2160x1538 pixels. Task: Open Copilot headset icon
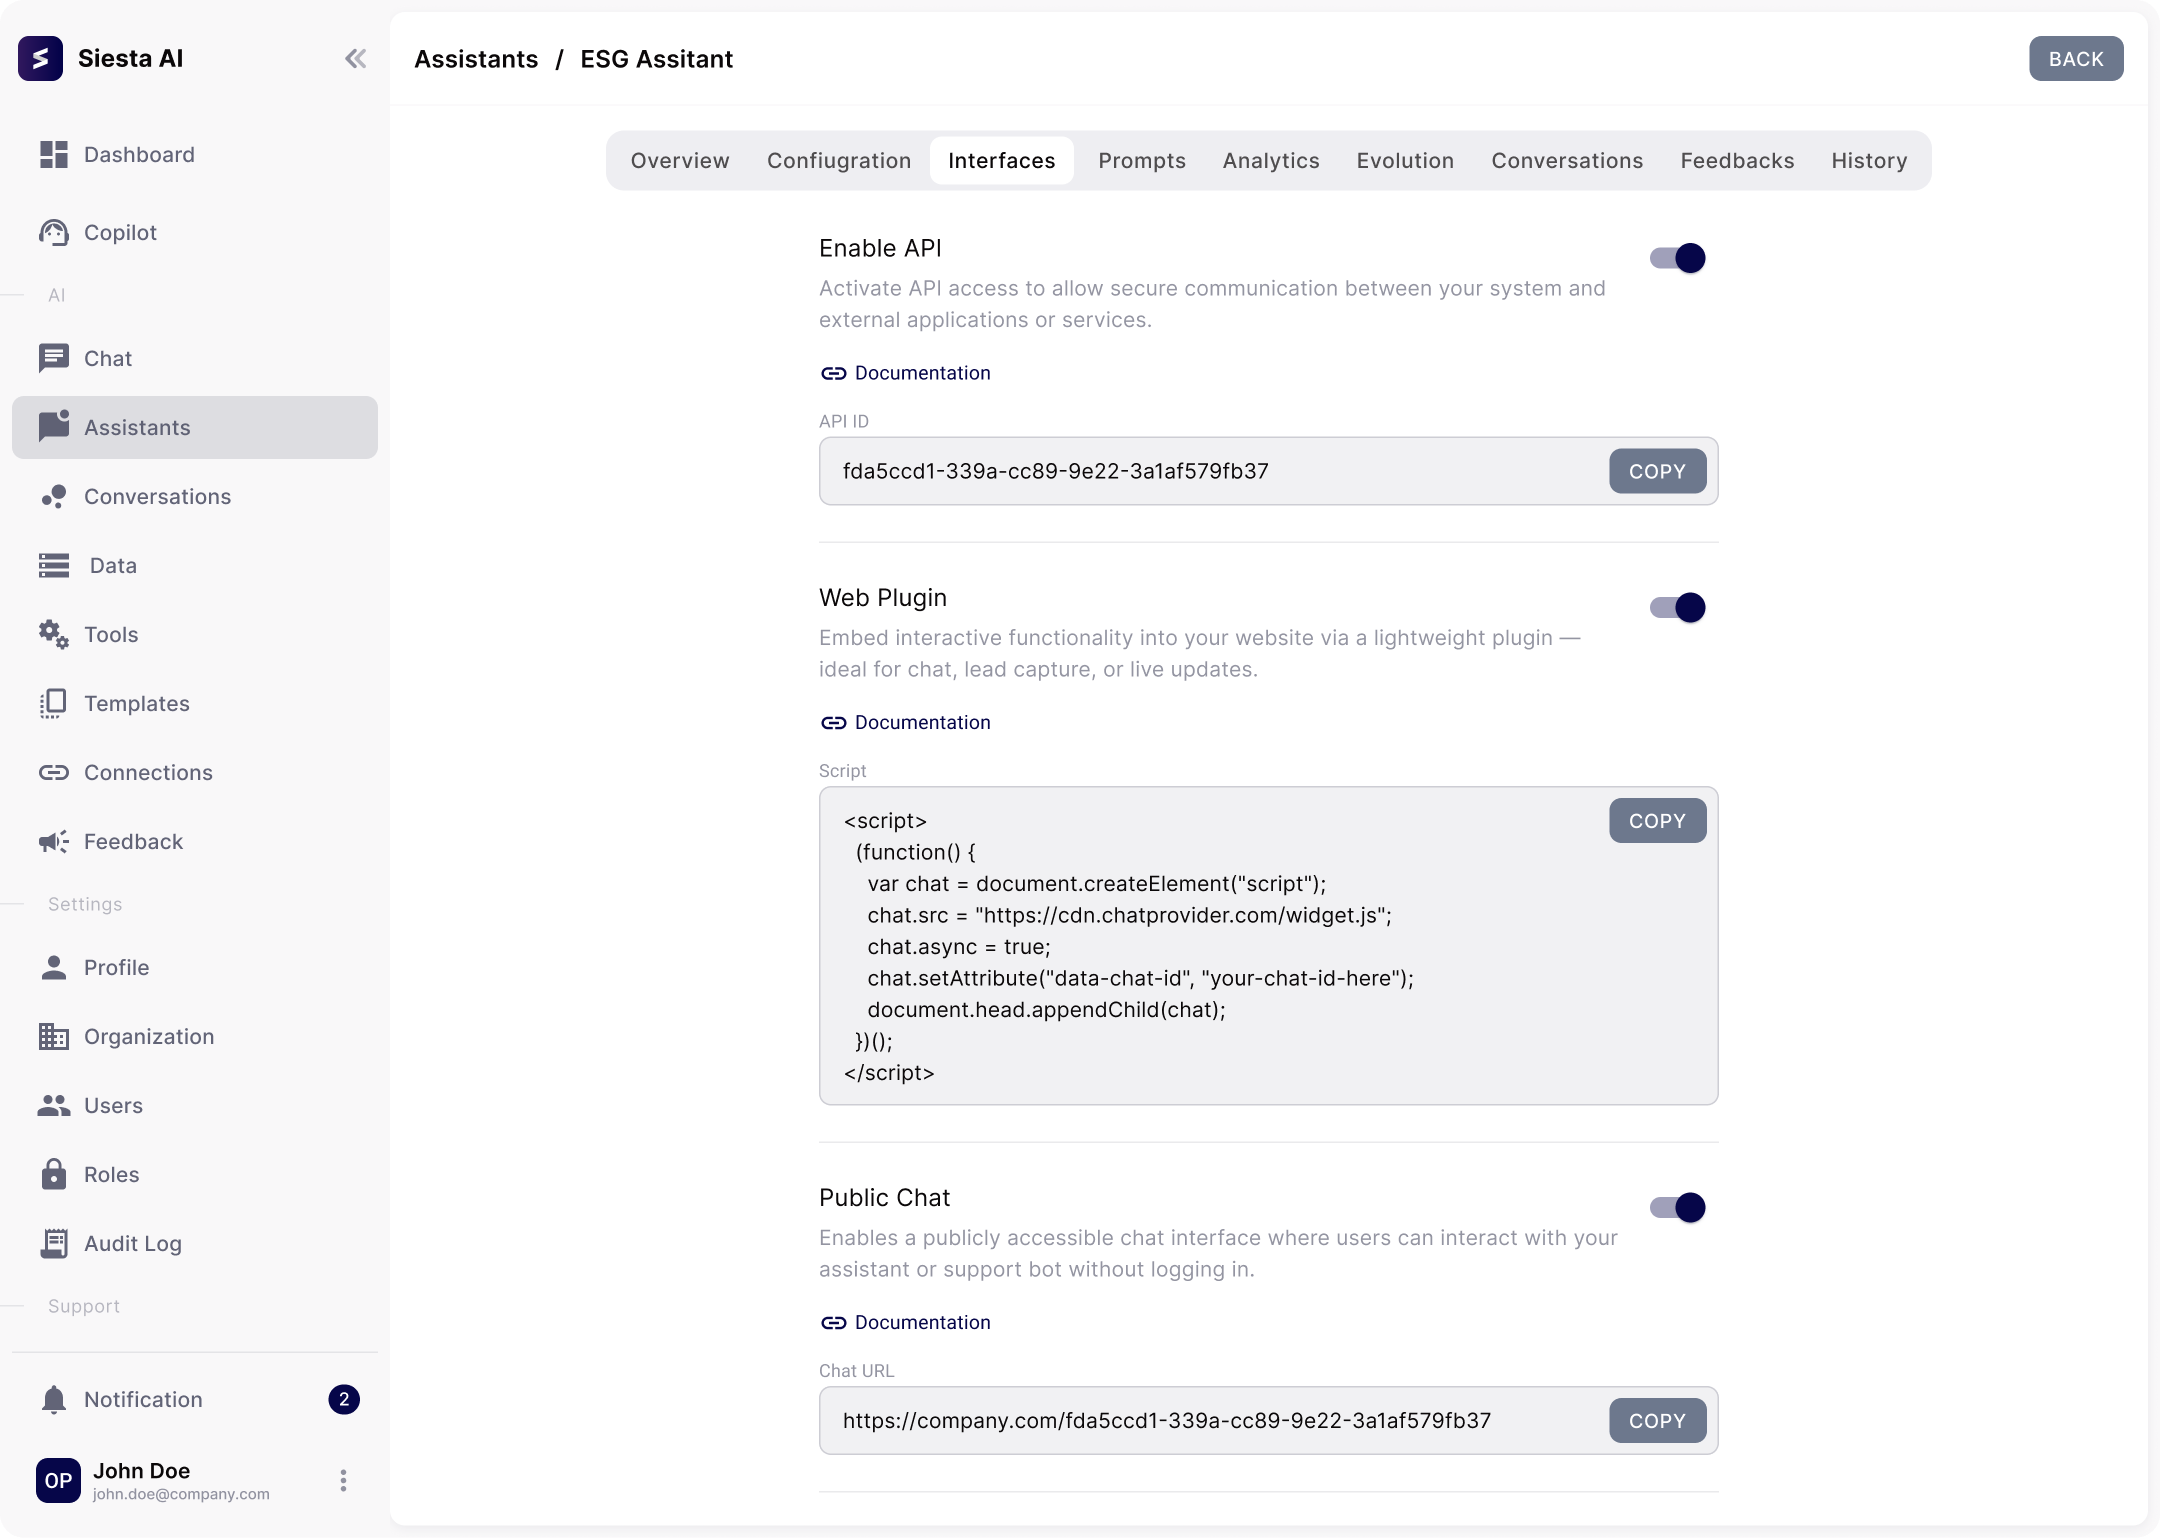point(54,232)
